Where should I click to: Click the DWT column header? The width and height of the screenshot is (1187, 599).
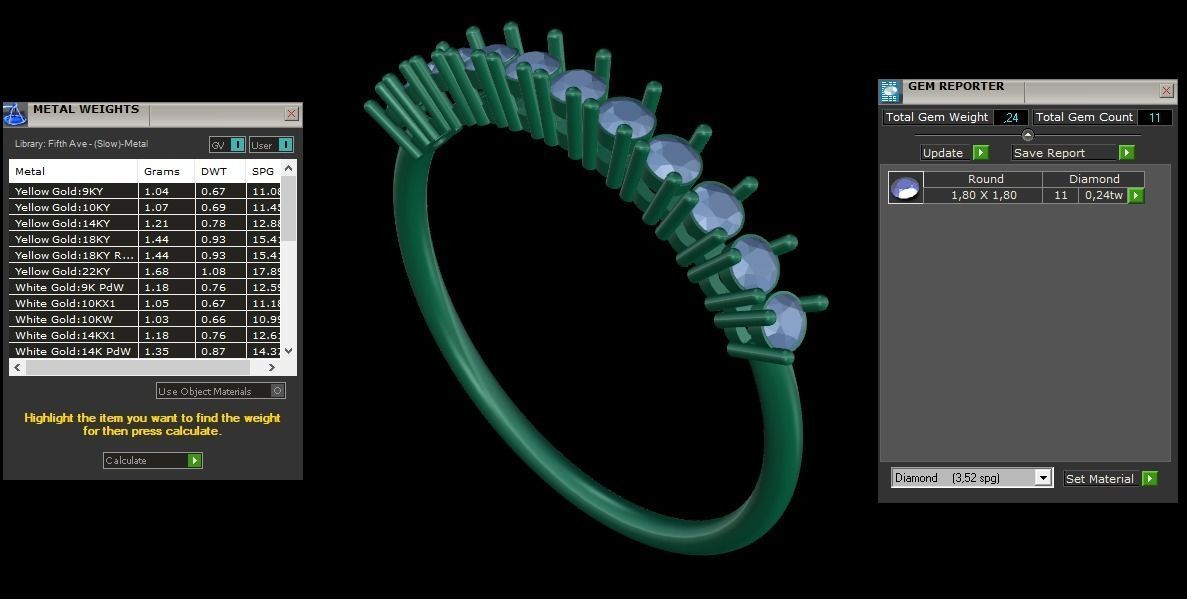(220, 171)
